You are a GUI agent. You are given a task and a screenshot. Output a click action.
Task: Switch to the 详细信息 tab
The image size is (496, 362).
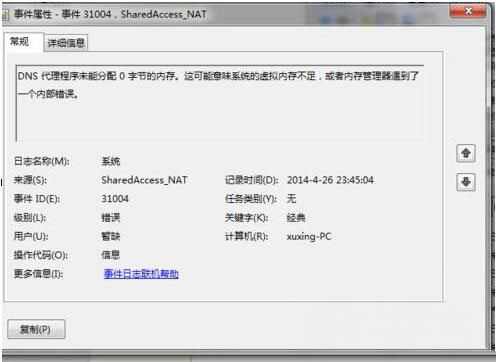[66, 43]
